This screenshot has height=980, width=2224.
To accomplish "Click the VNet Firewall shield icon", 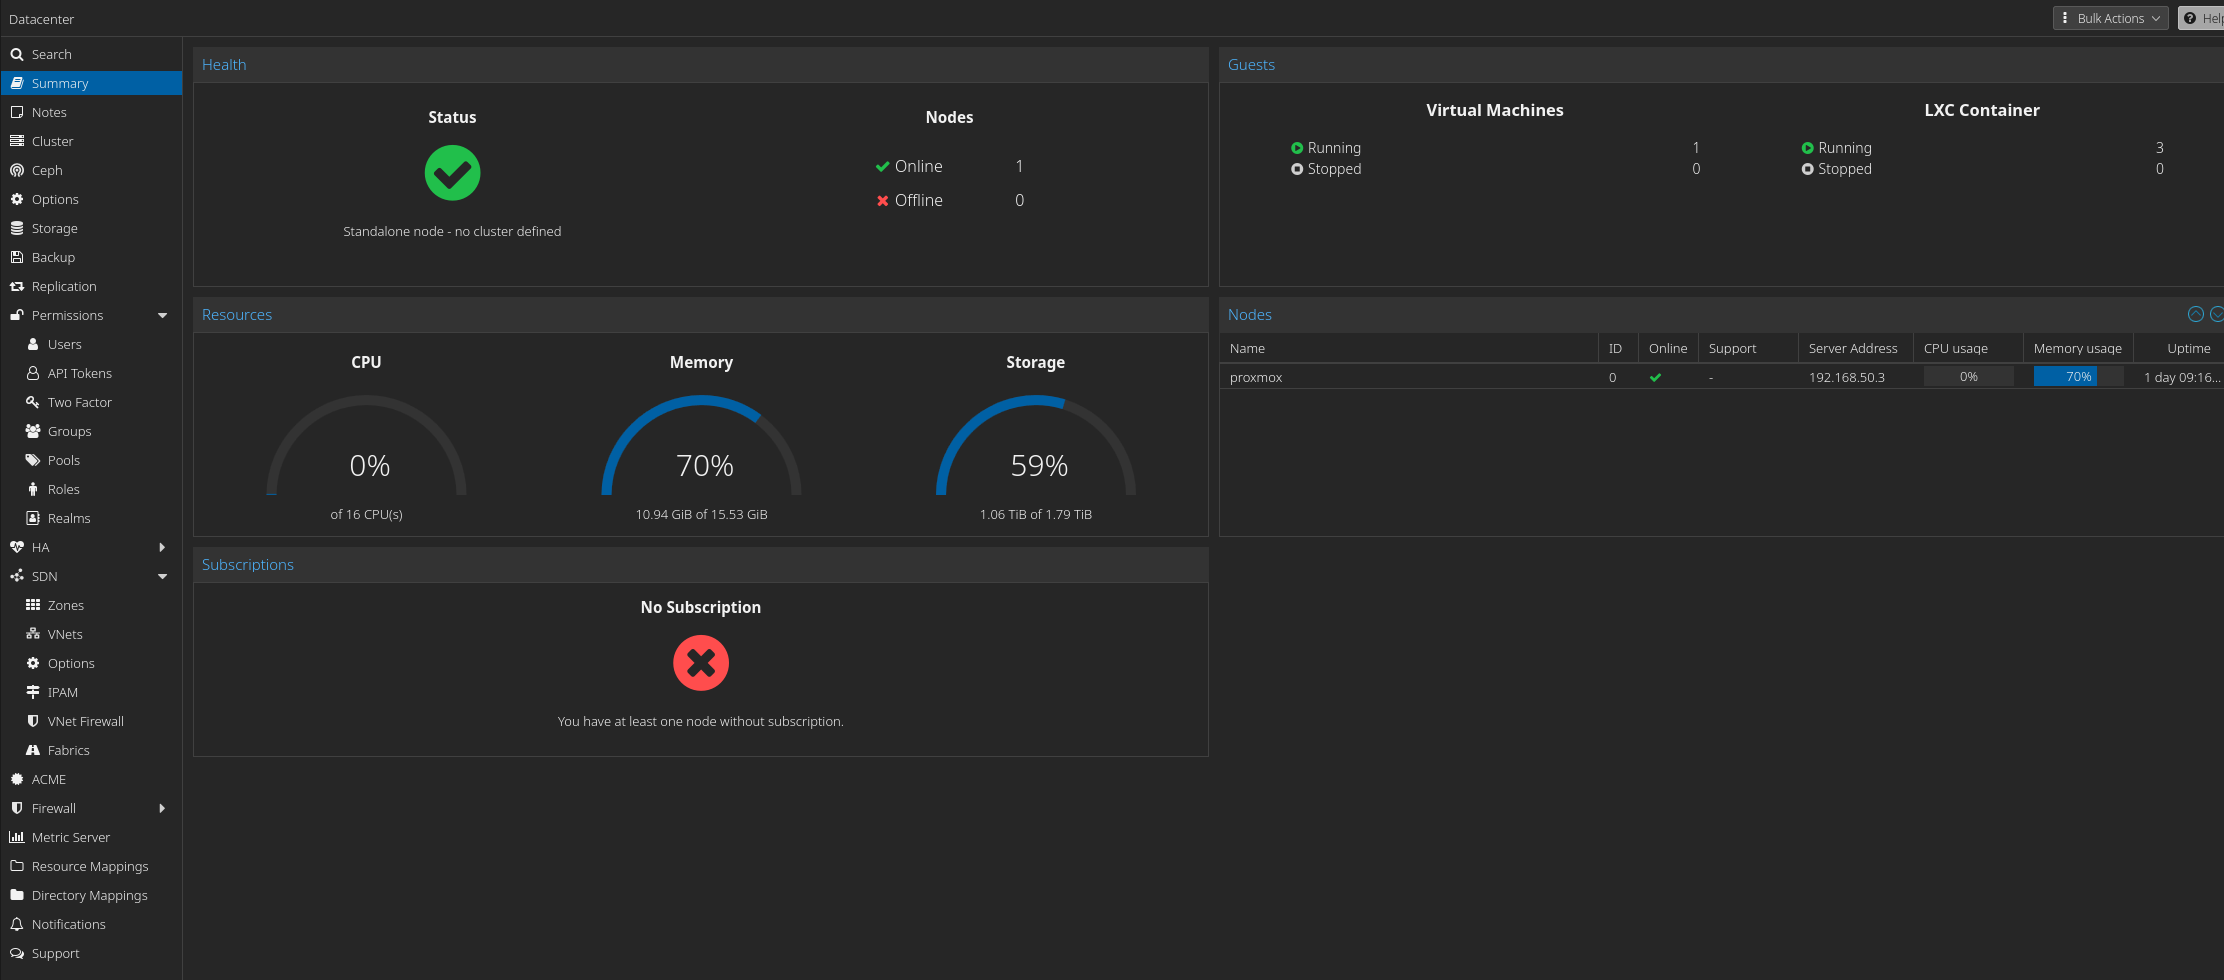I will click(x=33, y=721).
